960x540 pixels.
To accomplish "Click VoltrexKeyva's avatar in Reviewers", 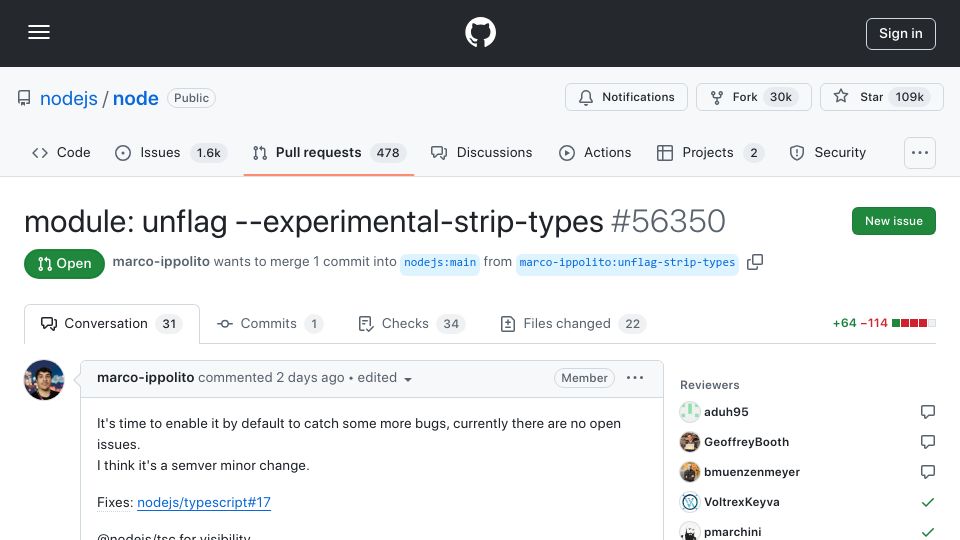I will [x=690, y=502].
